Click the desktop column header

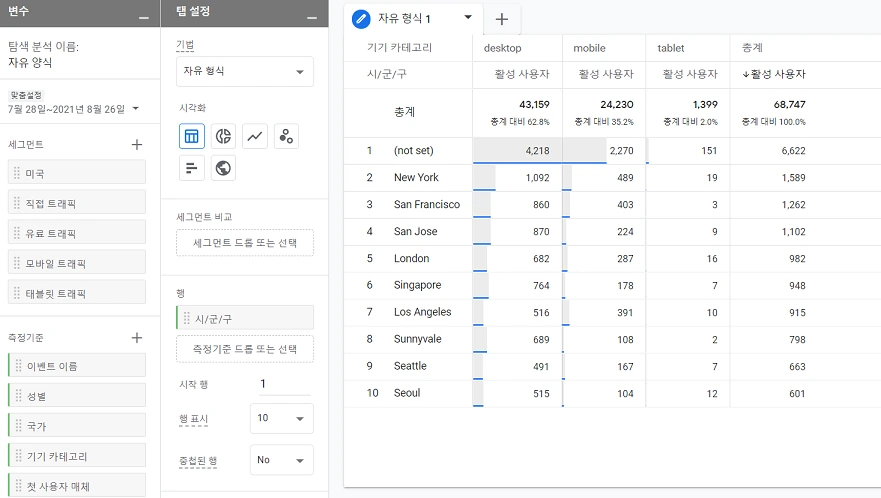click(x=502, y=48)
